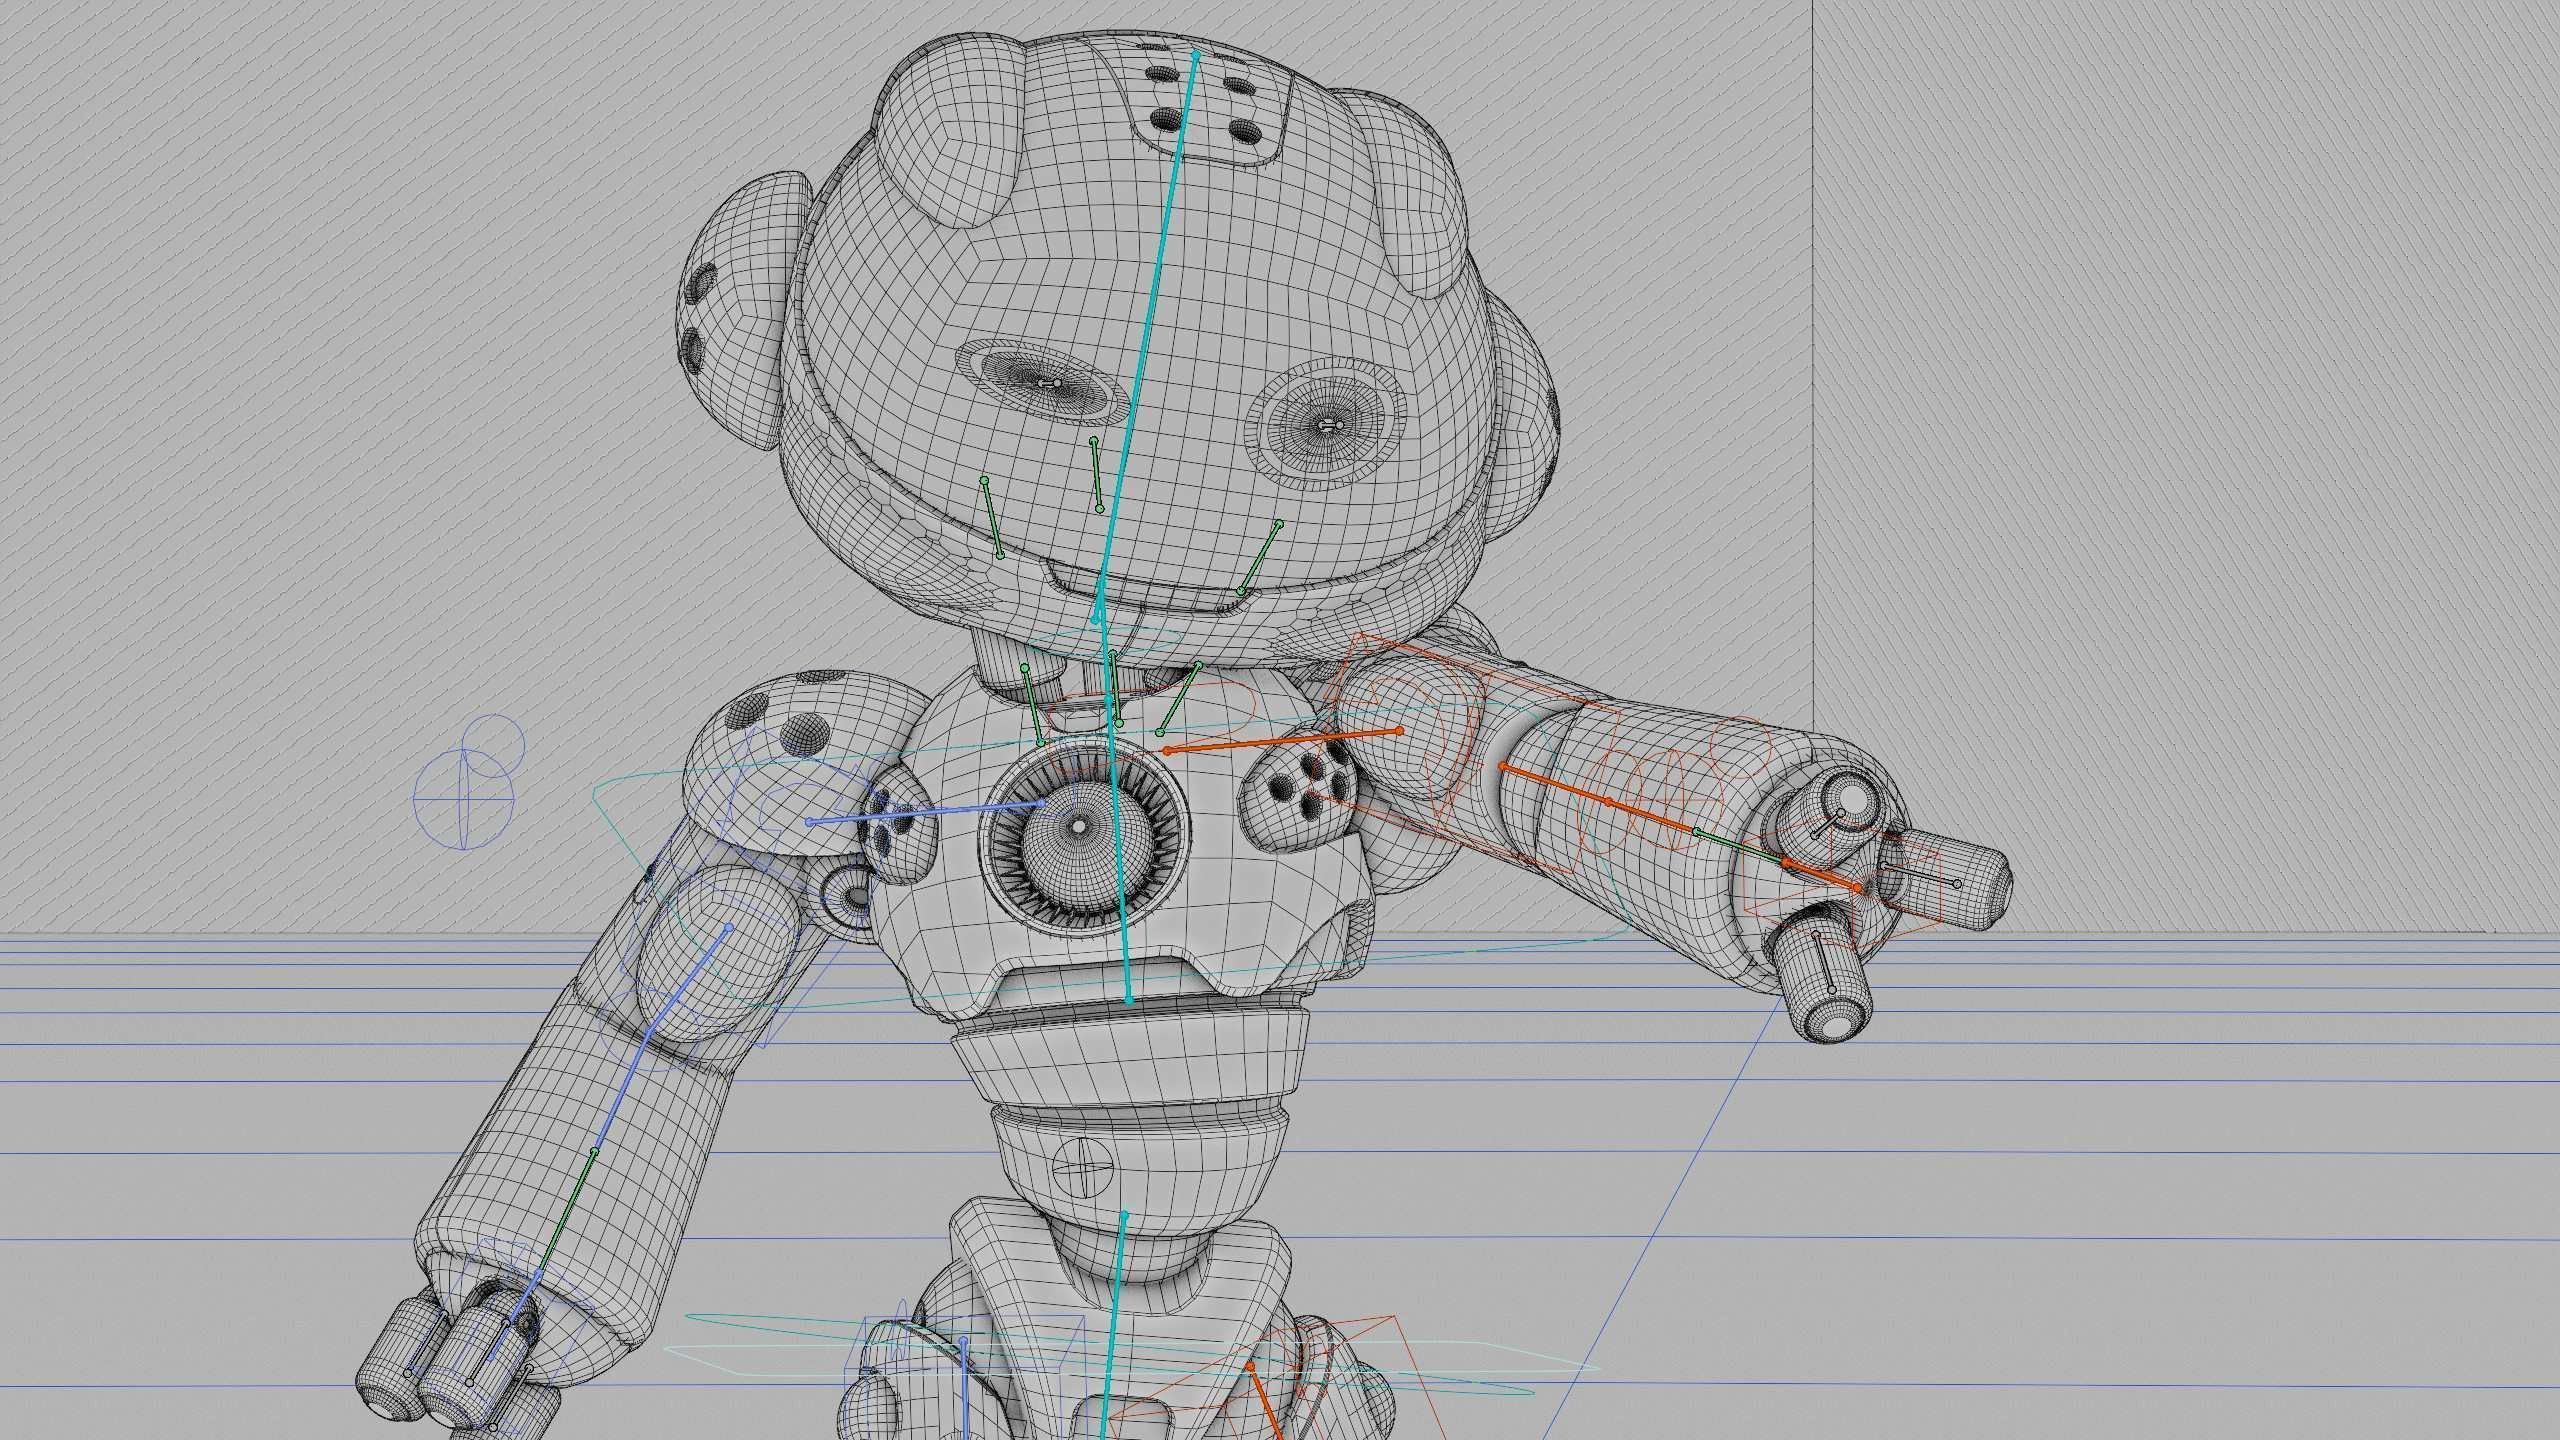The width and height of the screenshot is (2560, 1440).
Task: Select the orange forearm bone on extended arm
Action: pos(1600,798)
